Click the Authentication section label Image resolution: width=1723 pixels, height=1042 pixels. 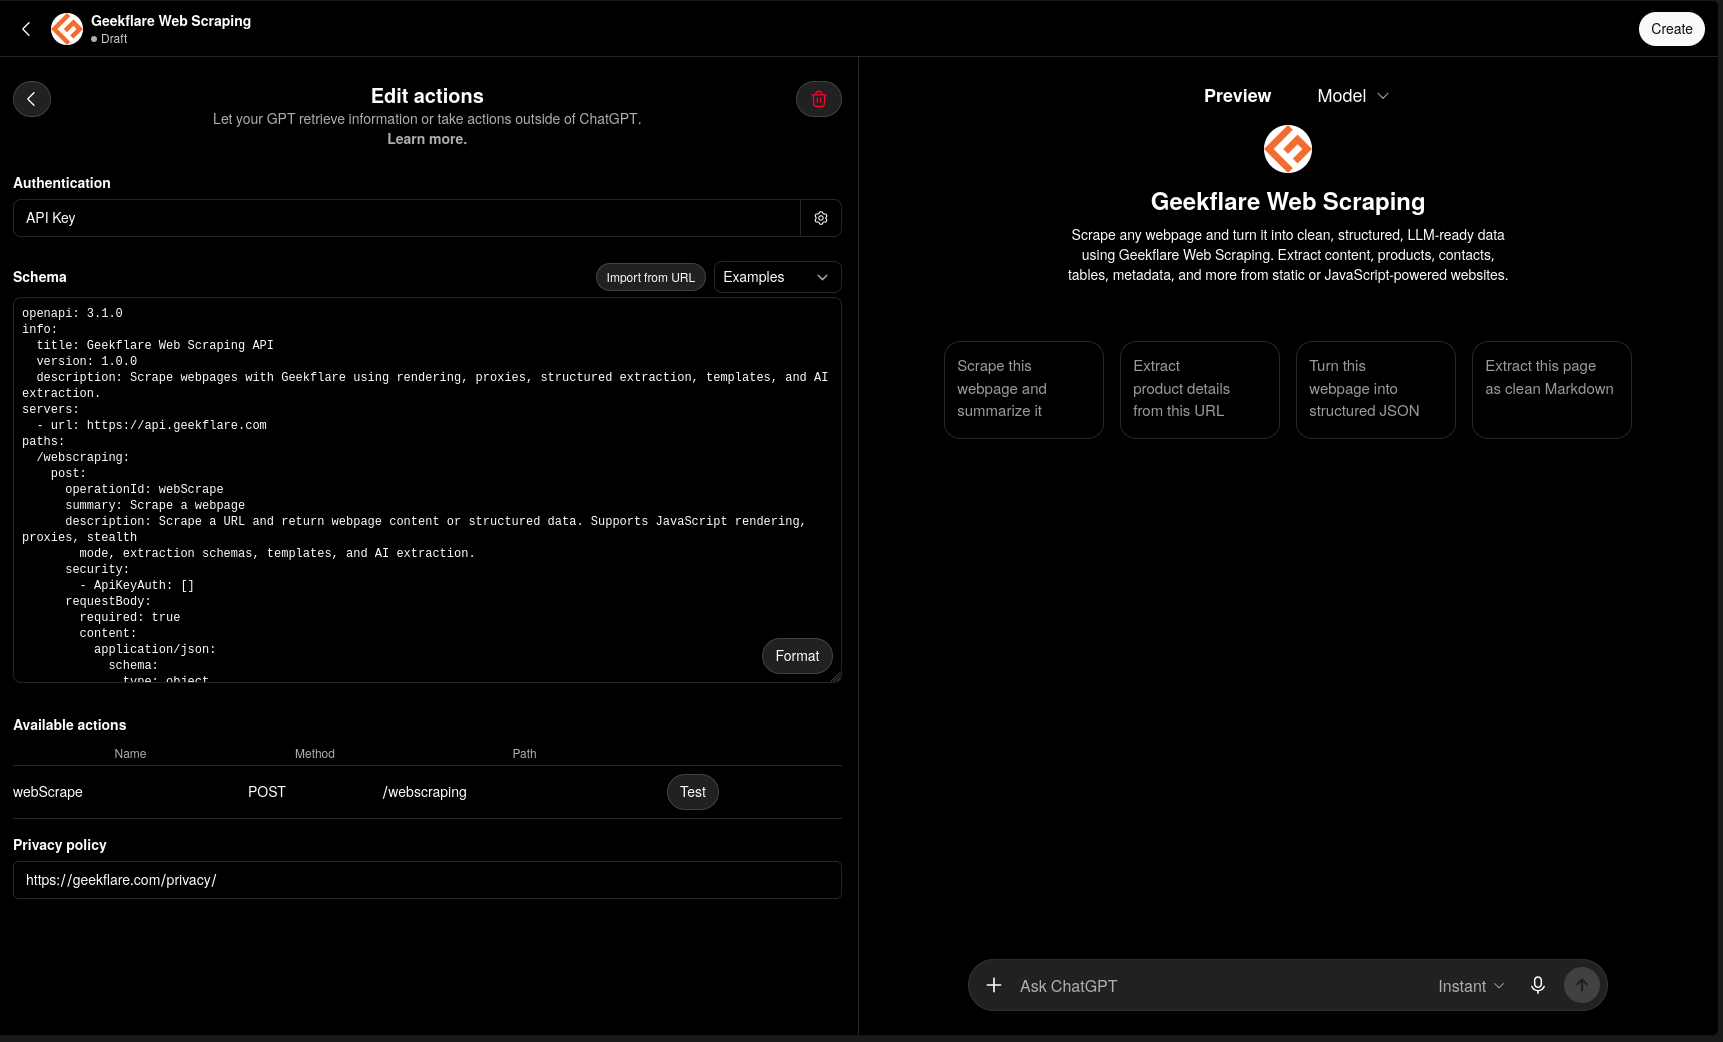coord(62,183)
